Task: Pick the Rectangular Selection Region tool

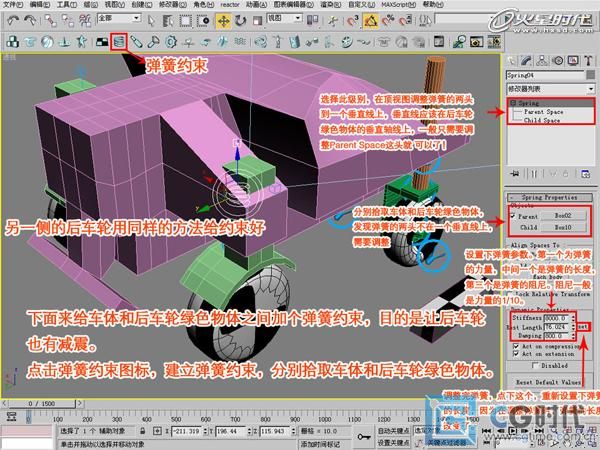Action: tap(186, 20)
